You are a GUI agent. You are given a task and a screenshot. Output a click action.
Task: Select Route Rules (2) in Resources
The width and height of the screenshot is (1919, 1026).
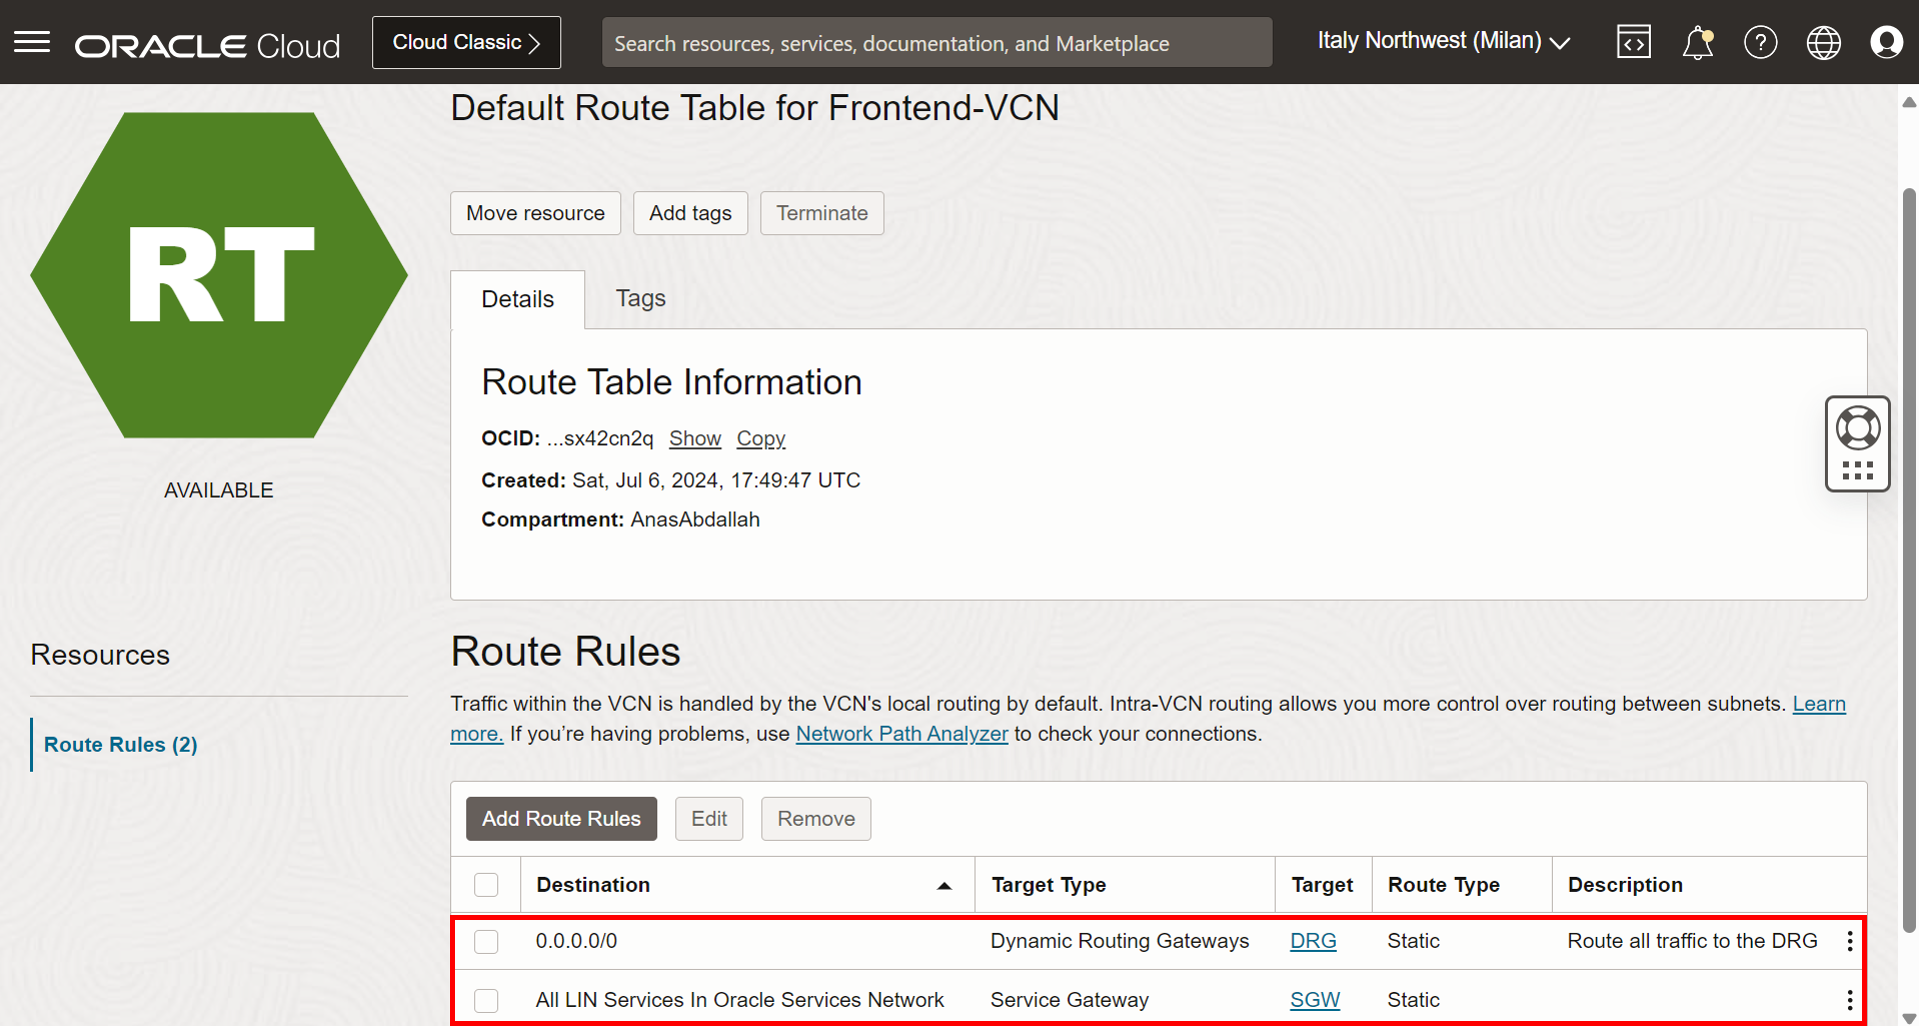click(121, 744)
